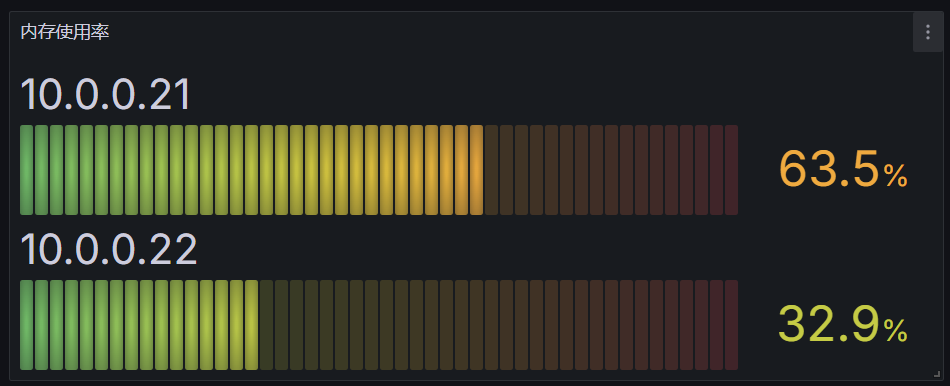Viewport: 950px width, 386px height.
Task: Click first unlit segment of 10.0.0.22 bar
Action: pos(267,325)
